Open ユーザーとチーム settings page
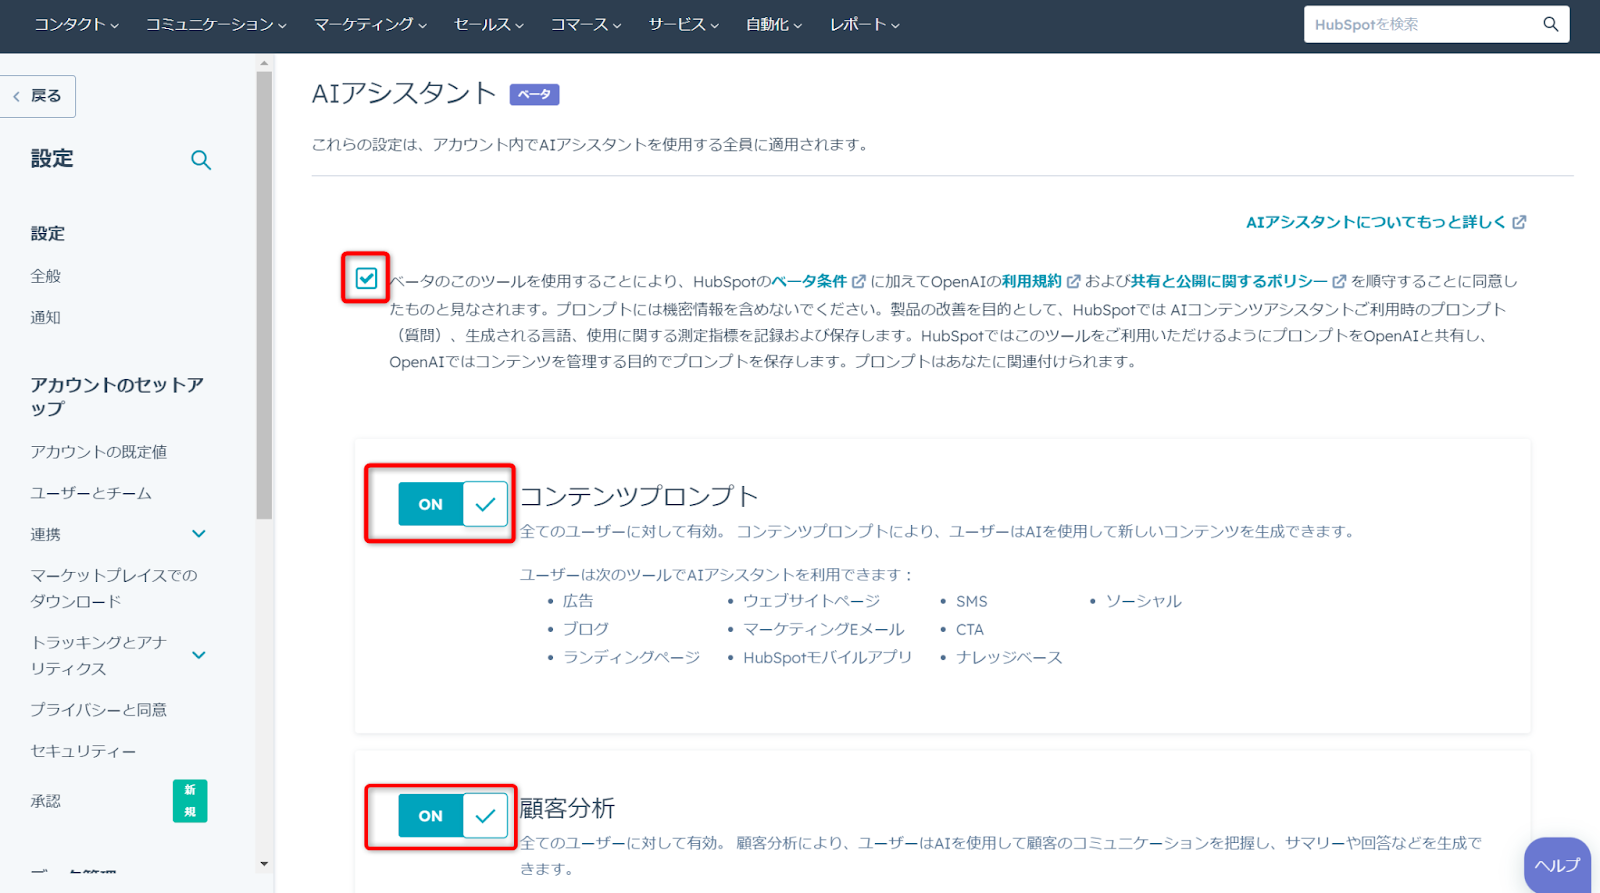 pos(91,493)
